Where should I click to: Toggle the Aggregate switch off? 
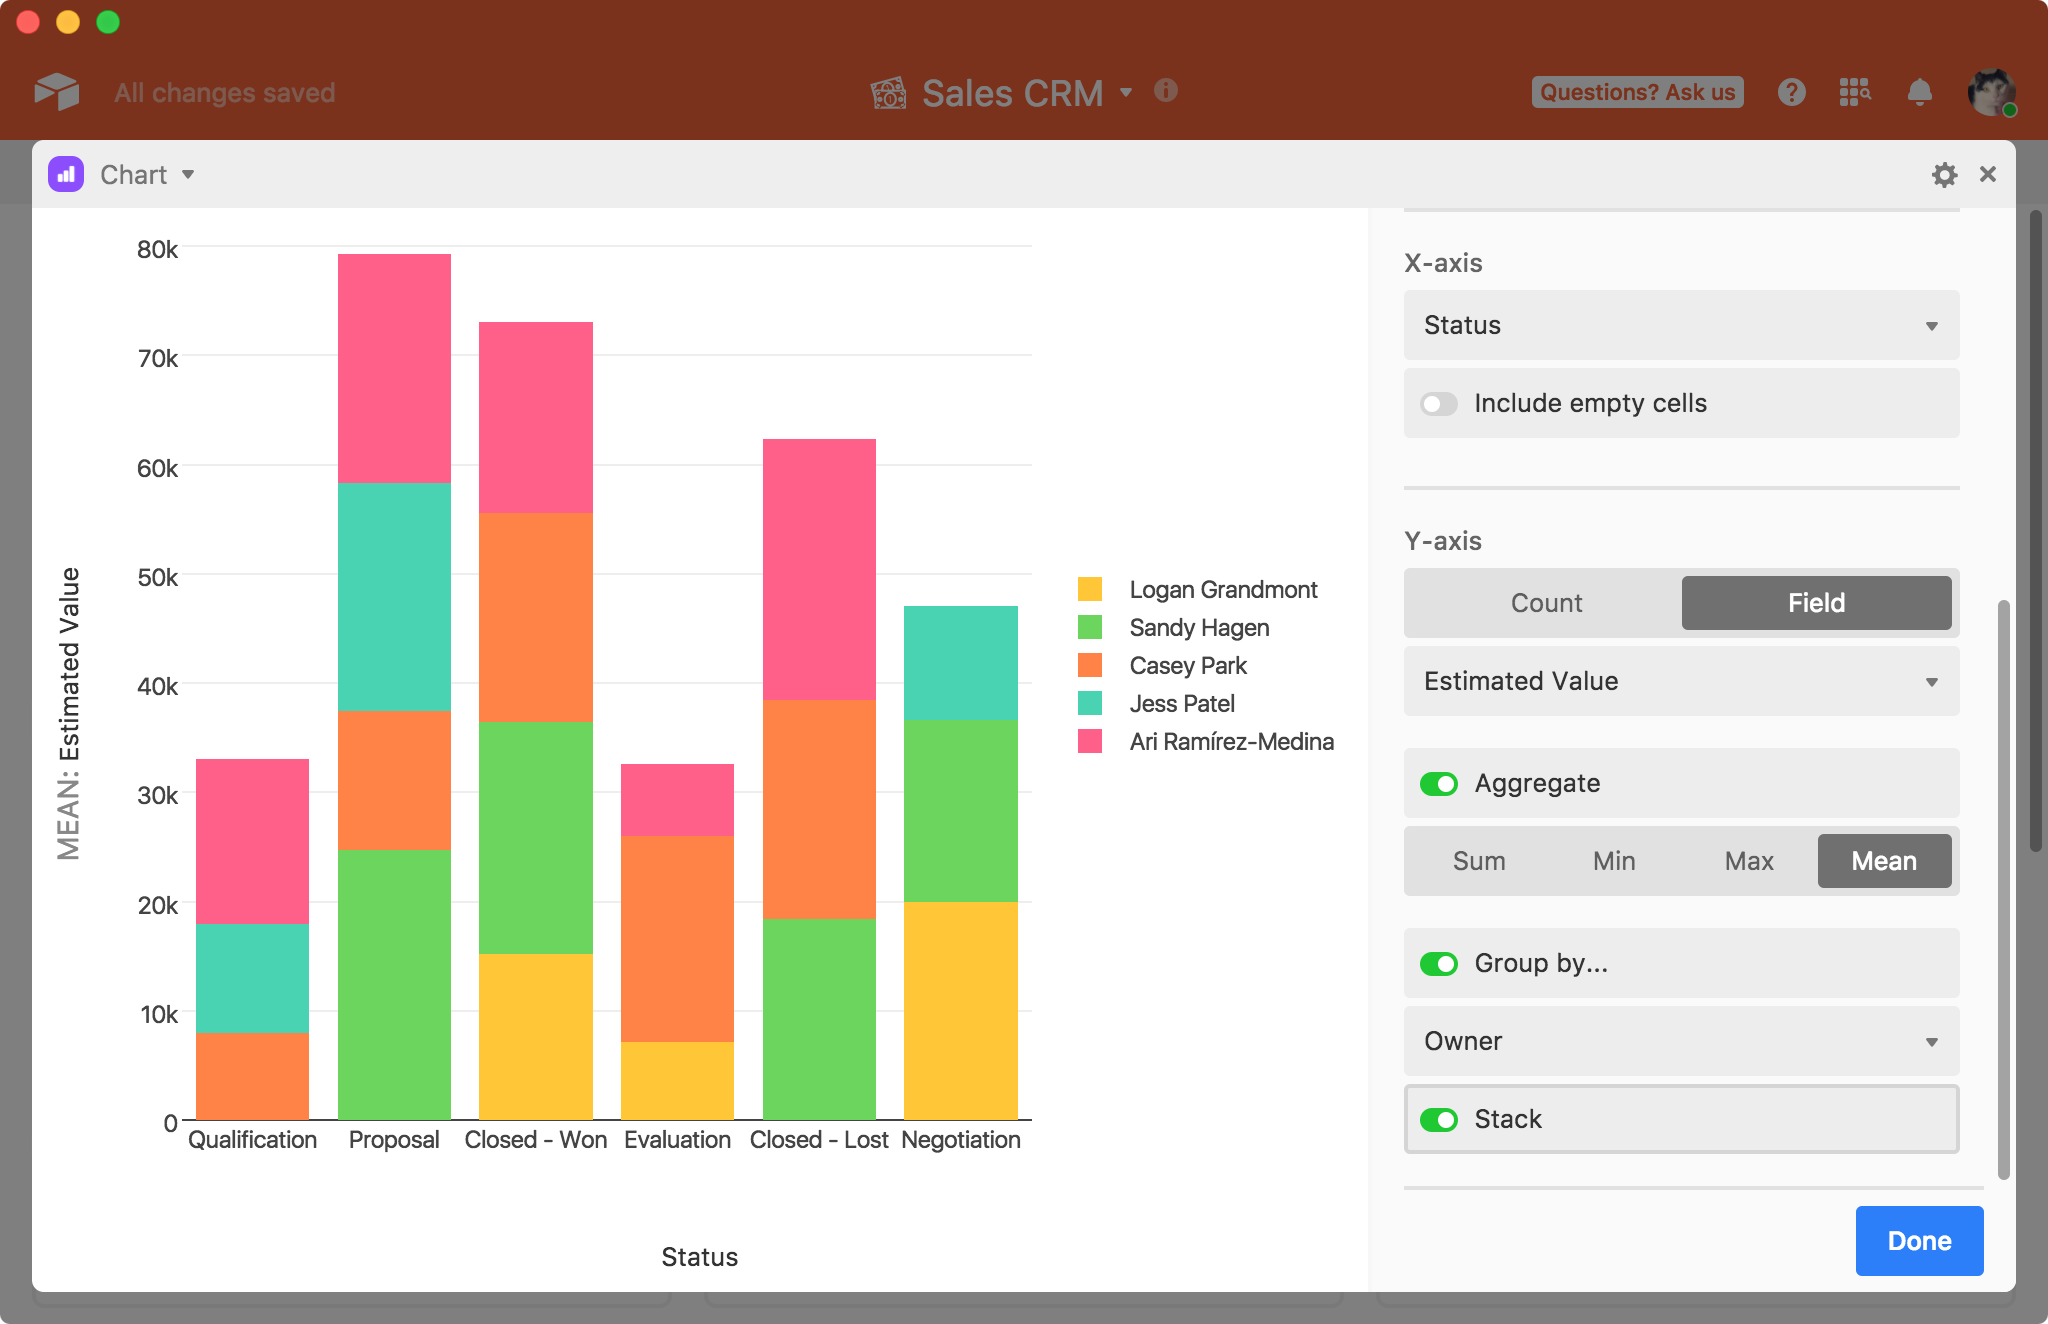[1437, 784]
